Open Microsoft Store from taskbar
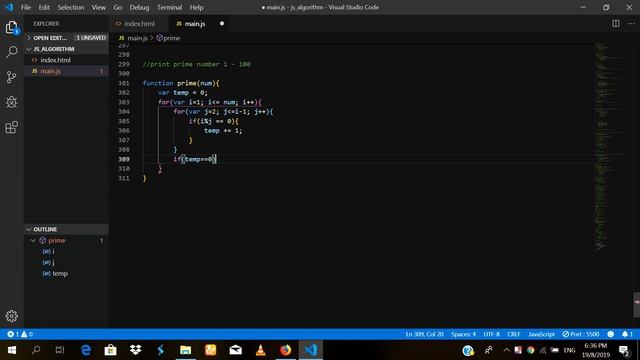Screen dimensions: 640x360 (110, 350)
